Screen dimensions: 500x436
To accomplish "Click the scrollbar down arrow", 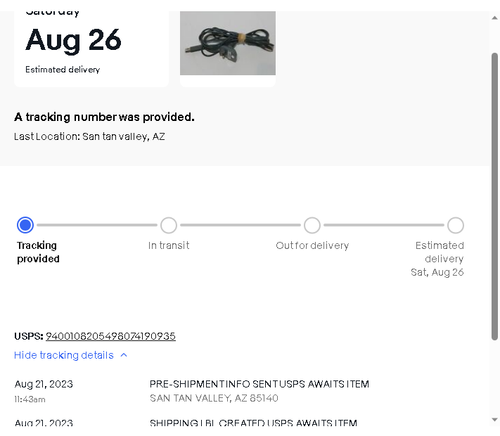I will pos(495,420).
